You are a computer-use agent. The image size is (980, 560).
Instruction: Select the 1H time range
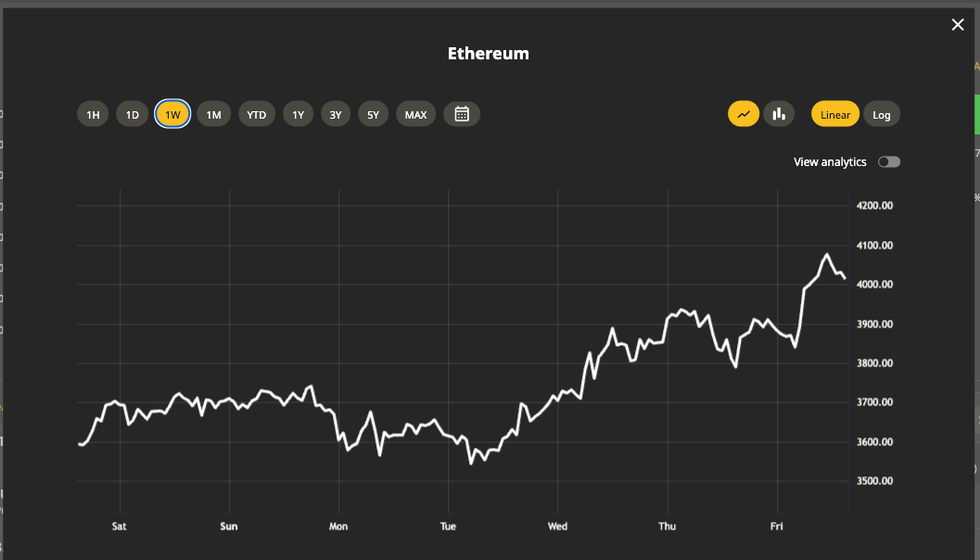click(x=93, y=114)
